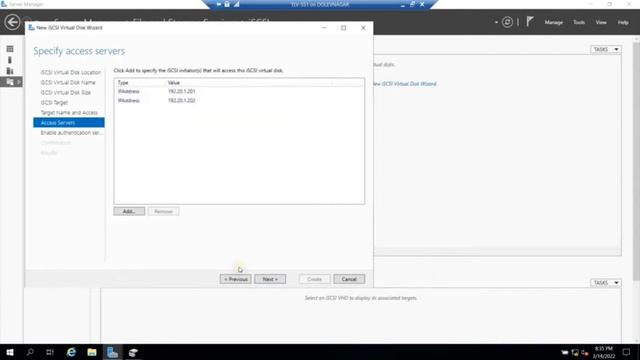
Task: Open the Help menu
Action: click(x=623, y=22)
